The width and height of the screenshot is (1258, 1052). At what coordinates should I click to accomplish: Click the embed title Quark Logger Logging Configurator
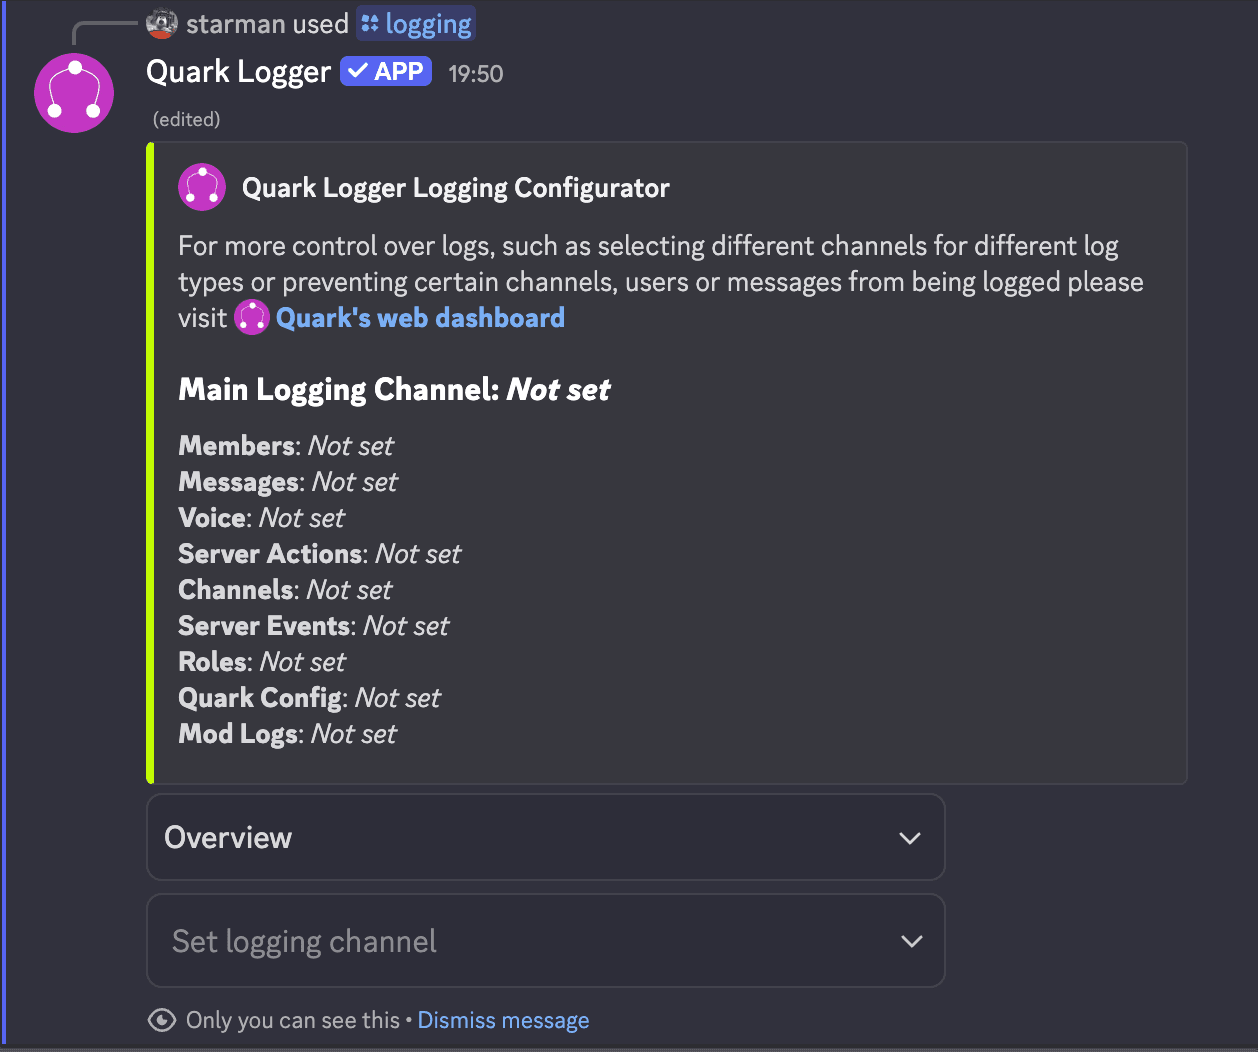[455, 187]
